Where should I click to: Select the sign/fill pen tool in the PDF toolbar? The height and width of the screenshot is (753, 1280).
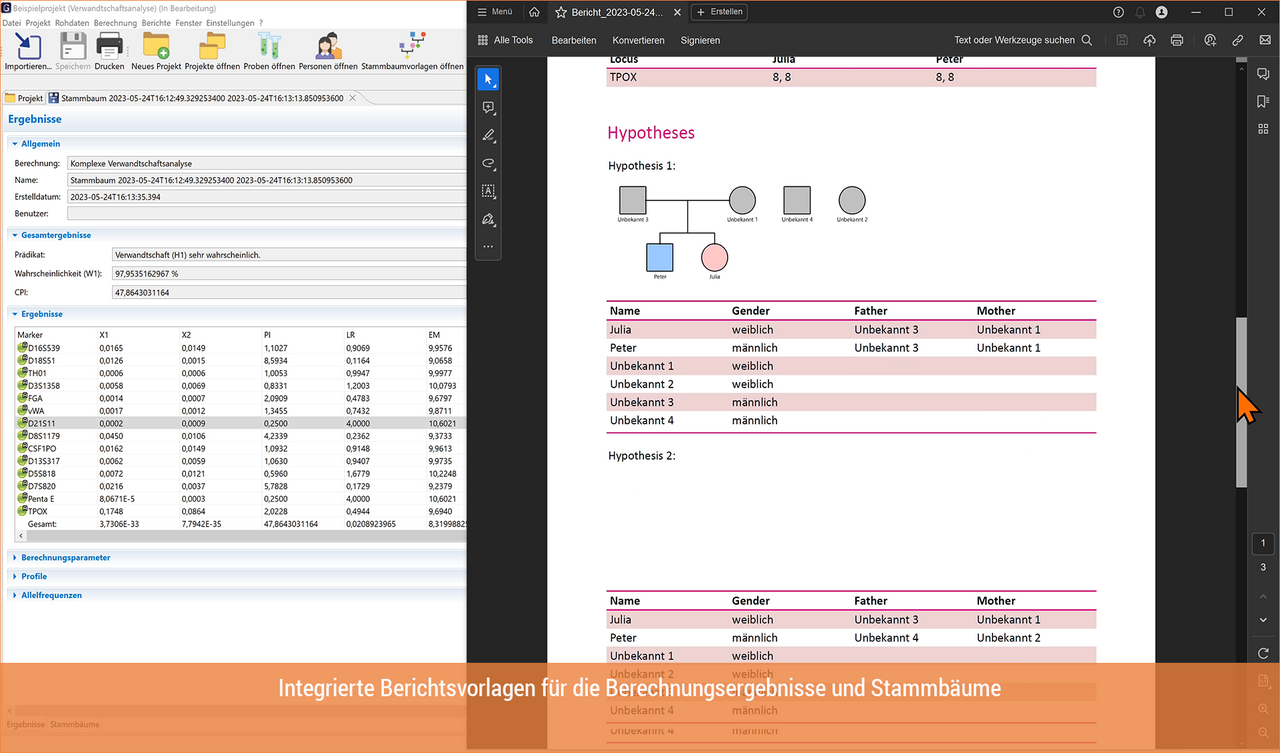tap(488, 218)
